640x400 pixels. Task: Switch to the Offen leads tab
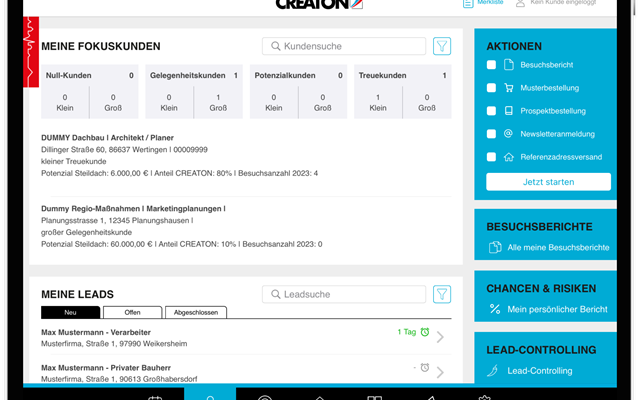(x=132, y=312)
